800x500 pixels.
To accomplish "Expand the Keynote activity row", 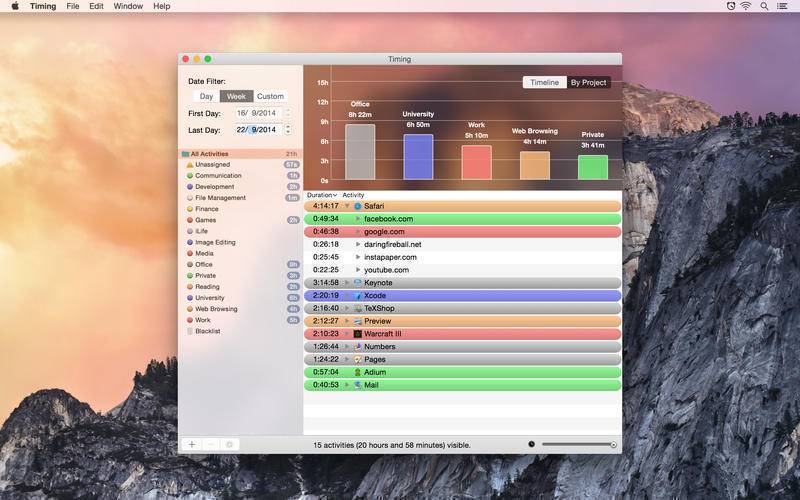I will click(347, 283).
